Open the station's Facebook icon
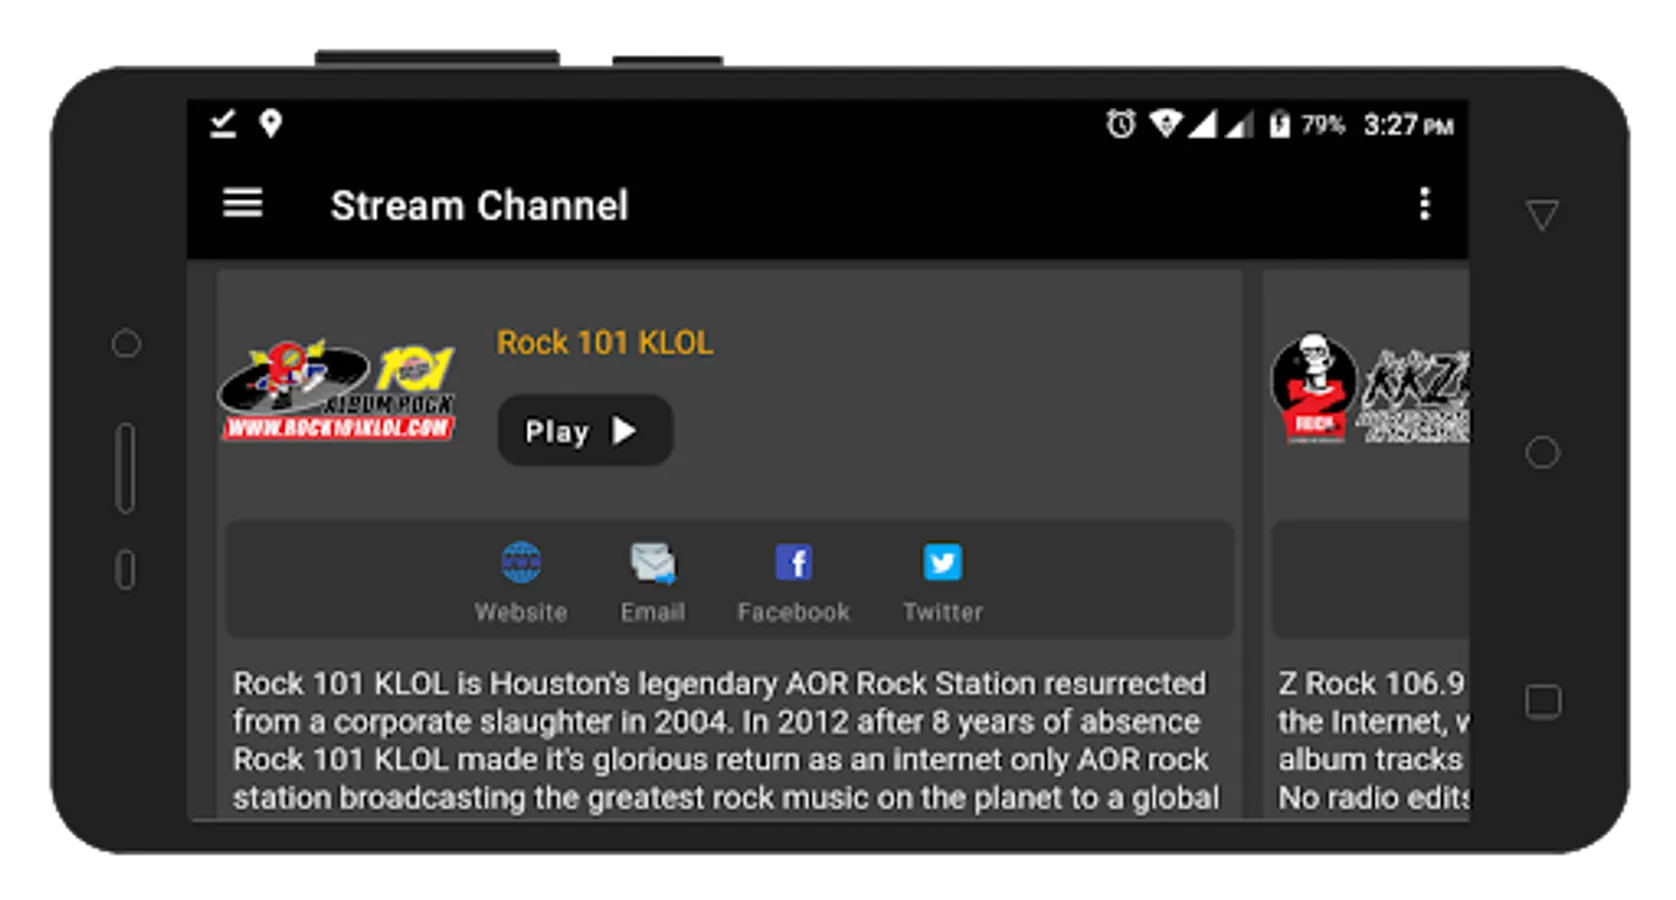Viewport: 1676px width, 900px height. pos(794,563)
